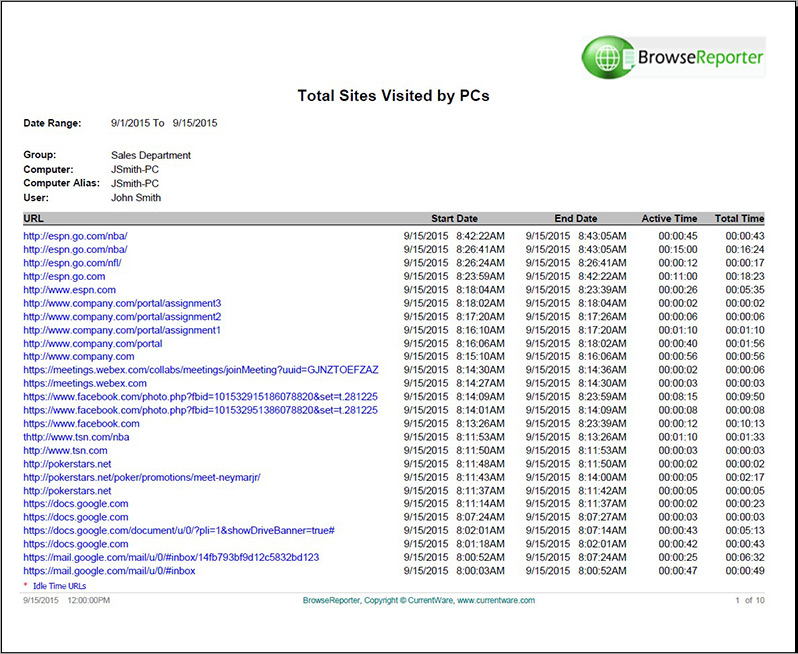
Task: Select total time 00:06:32 value
Action: 745,557
